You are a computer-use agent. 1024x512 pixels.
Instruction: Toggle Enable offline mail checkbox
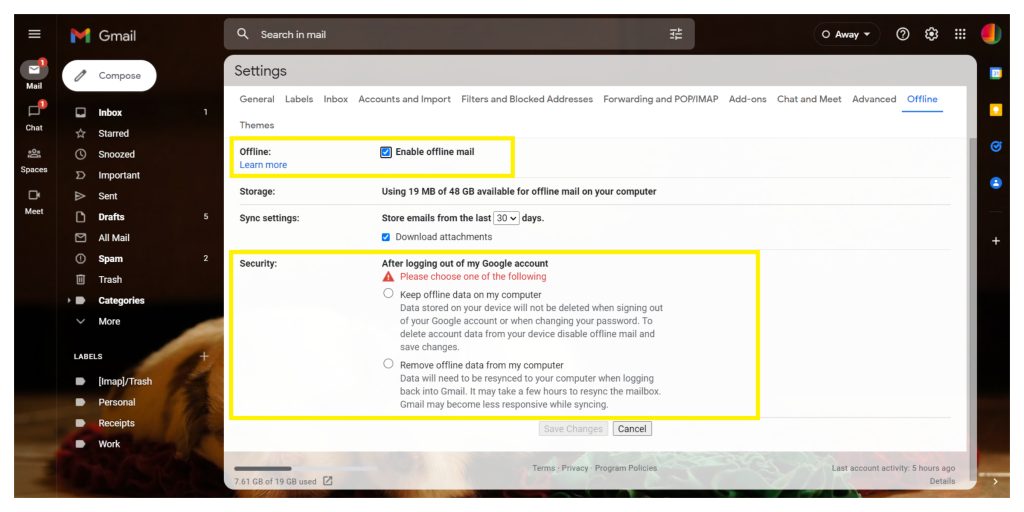point(386,152)
